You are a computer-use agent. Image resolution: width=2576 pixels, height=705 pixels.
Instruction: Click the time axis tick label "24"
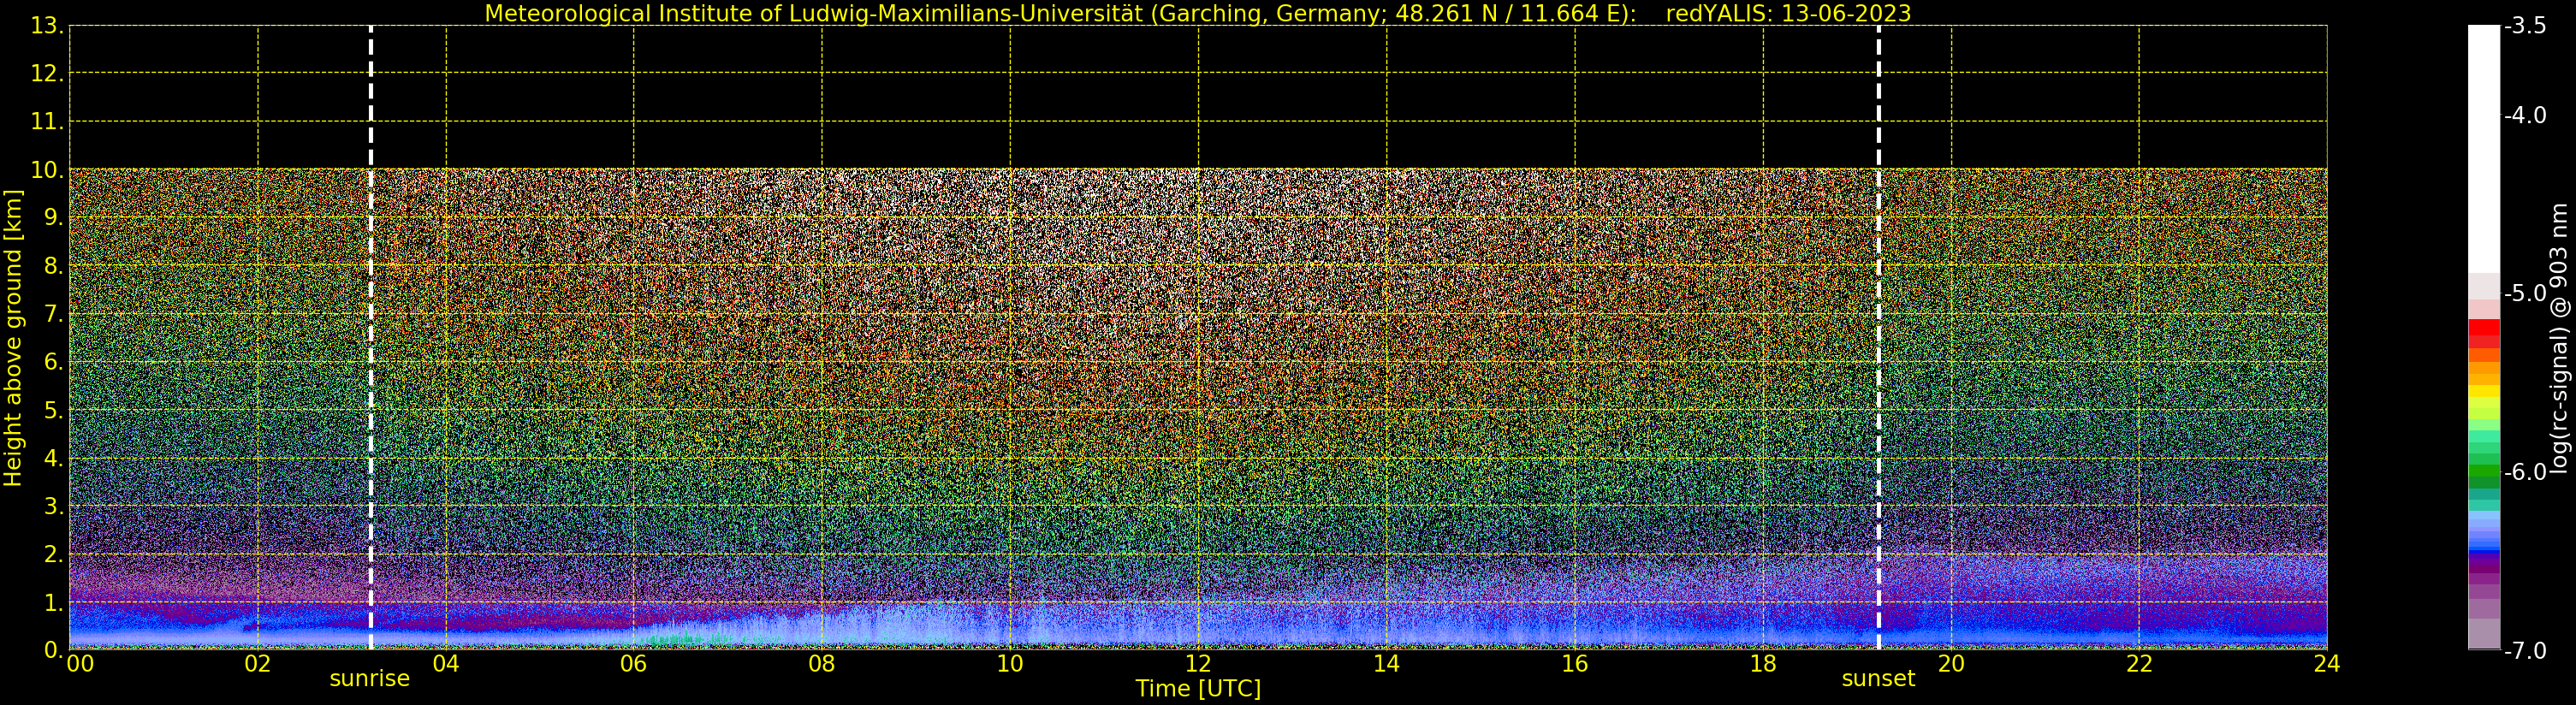(2327, 664)
